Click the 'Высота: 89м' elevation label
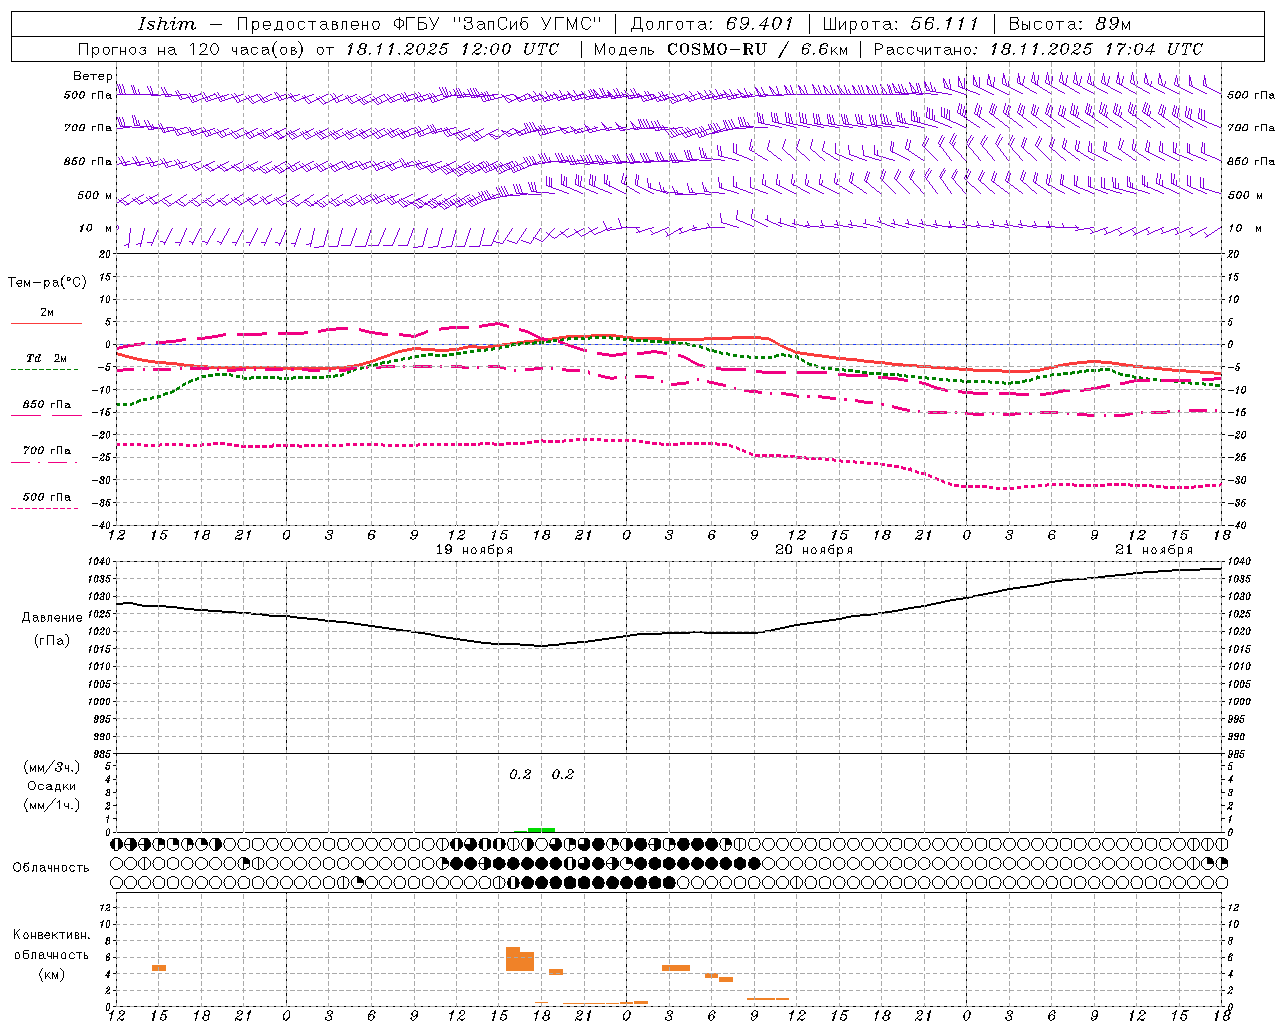1280x1024 pixels. pyautogui.click(x=1070, y=24)
